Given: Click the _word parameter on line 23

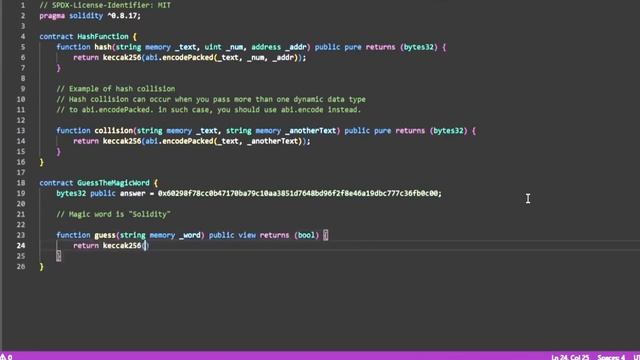Looking at the screenshot, I should click(190, 236).
